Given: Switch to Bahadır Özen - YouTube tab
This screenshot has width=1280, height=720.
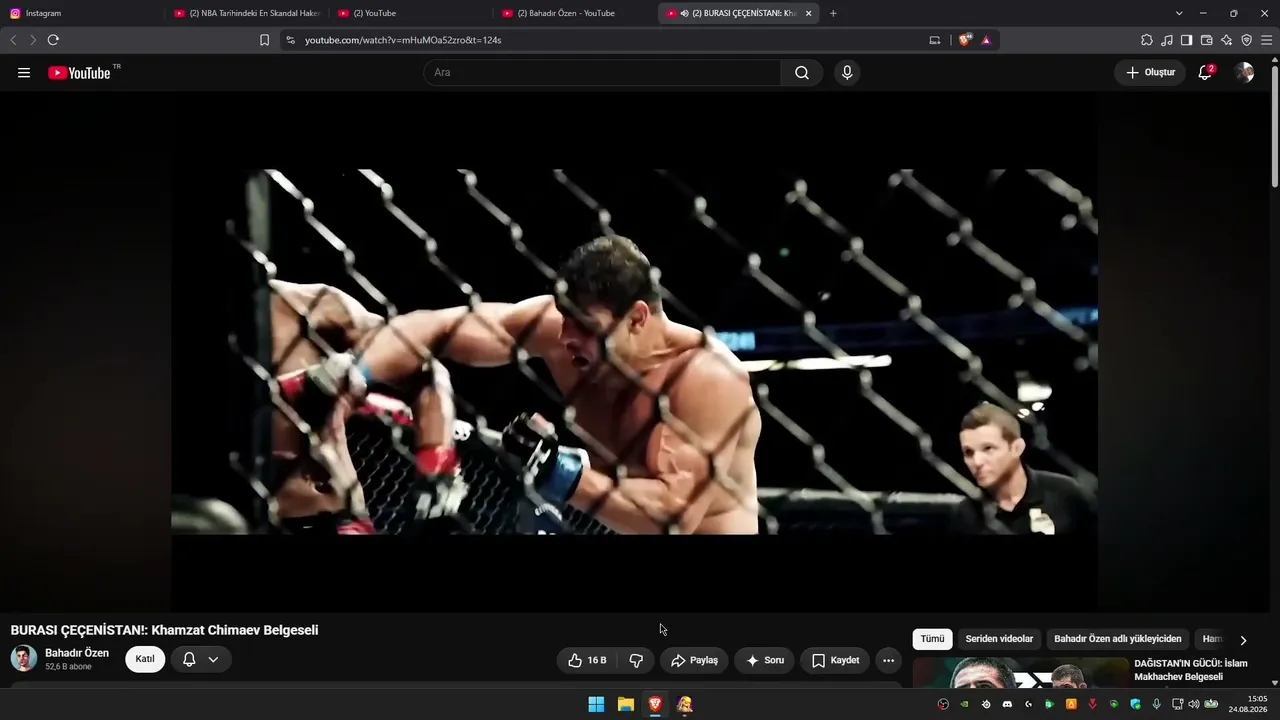Looking at the screenshot, I should pyautogui.click(x=575, y=13).
